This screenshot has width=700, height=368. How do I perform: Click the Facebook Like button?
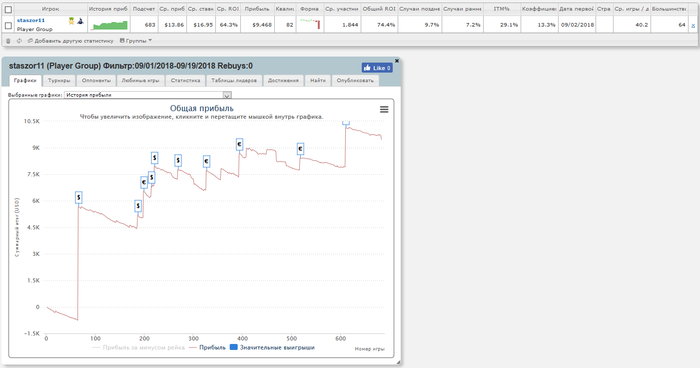coord(377,68)
